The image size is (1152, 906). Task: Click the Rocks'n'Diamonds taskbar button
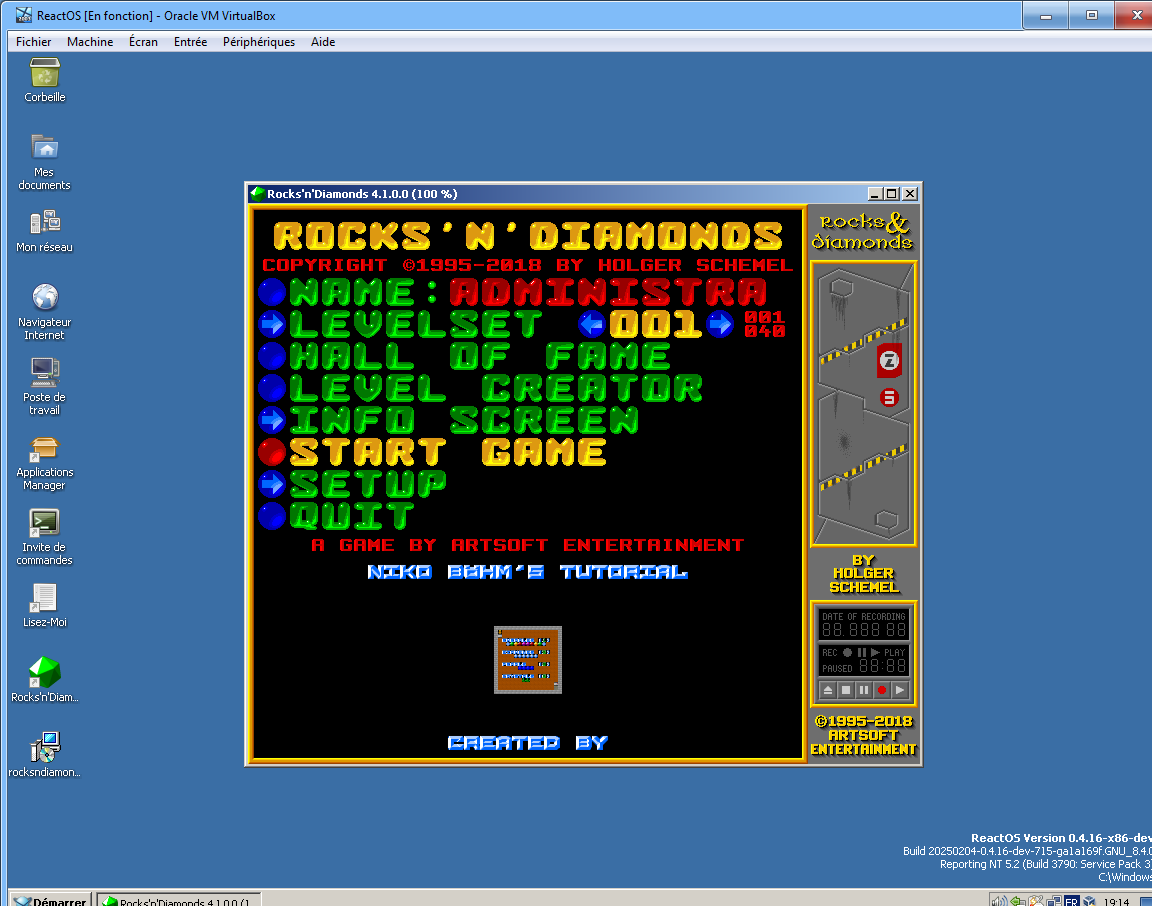(x=179, y=900)
